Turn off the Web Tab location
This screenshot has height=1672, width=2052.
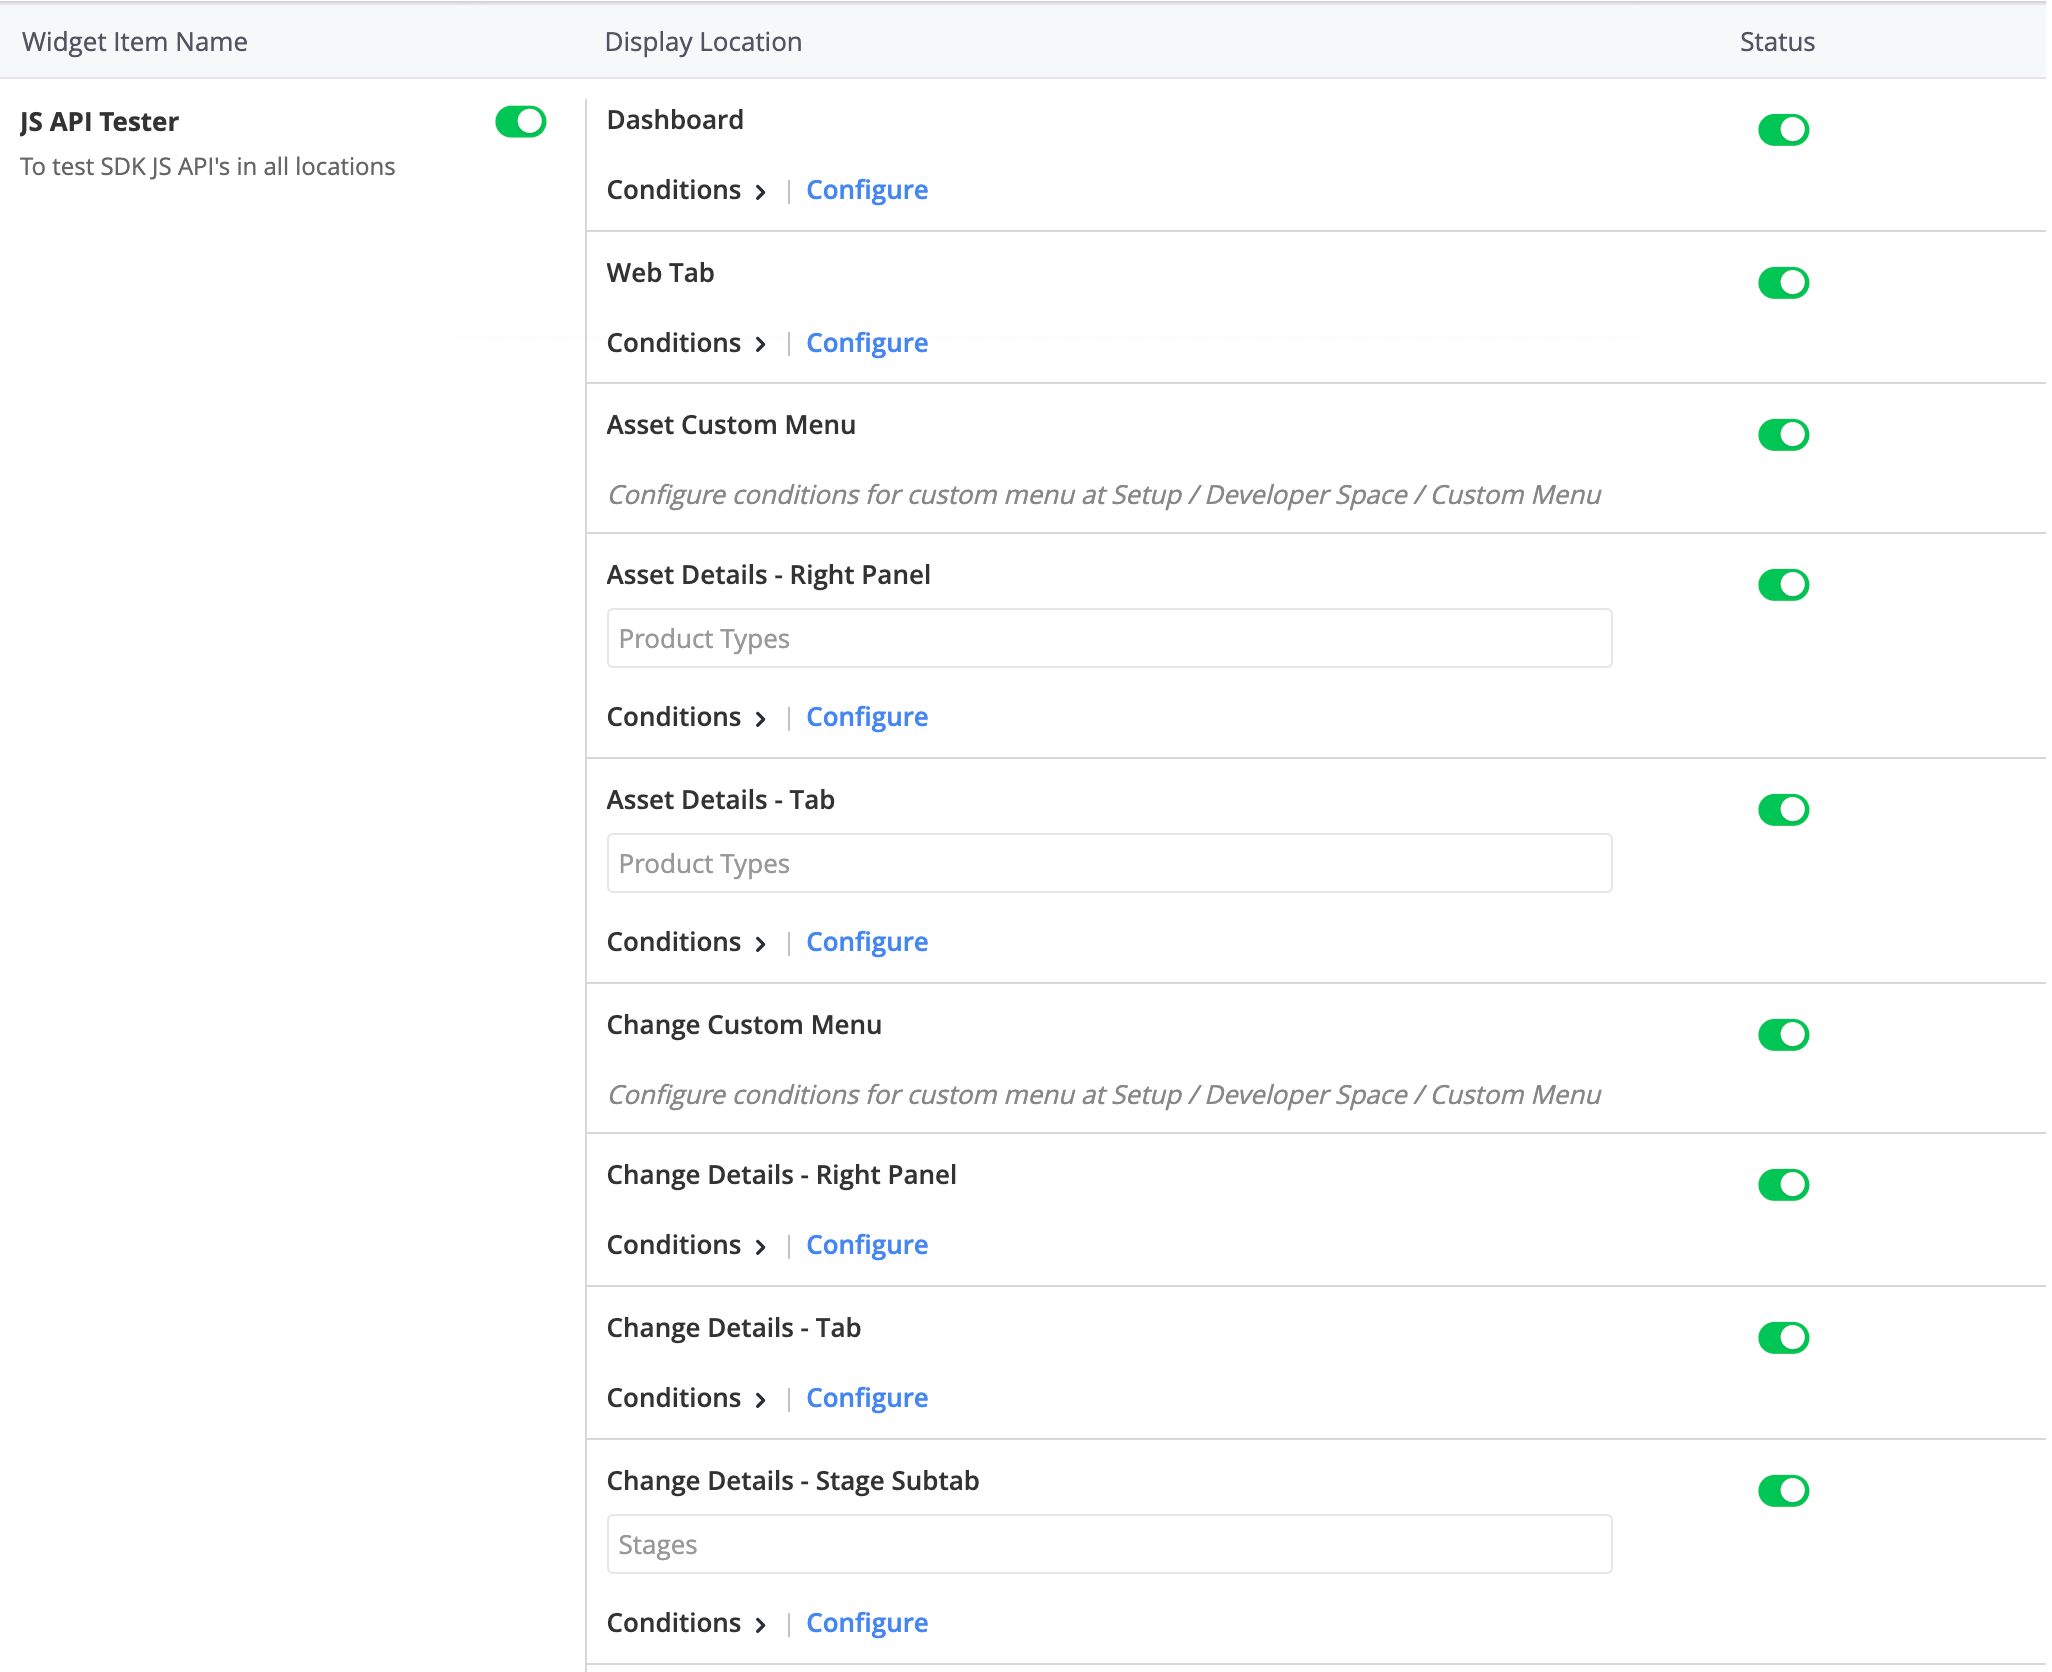[x=1783, y=282]
